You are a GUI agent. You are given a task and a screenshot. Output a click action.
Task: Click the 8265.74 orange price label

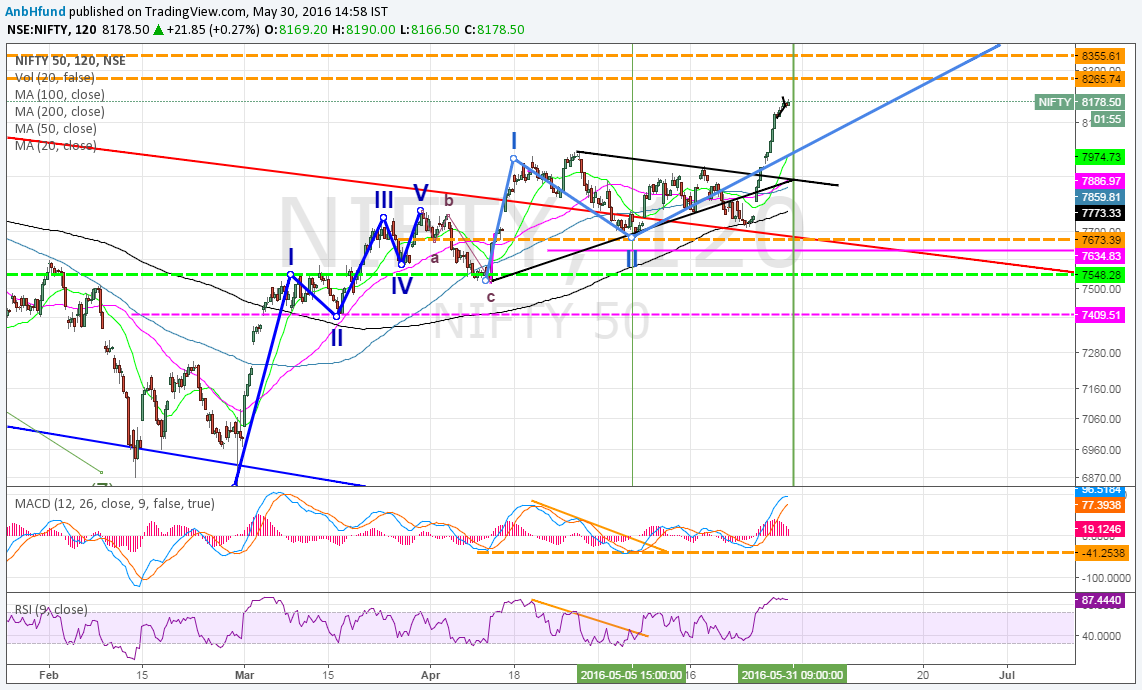click(x=1100, y=78)
